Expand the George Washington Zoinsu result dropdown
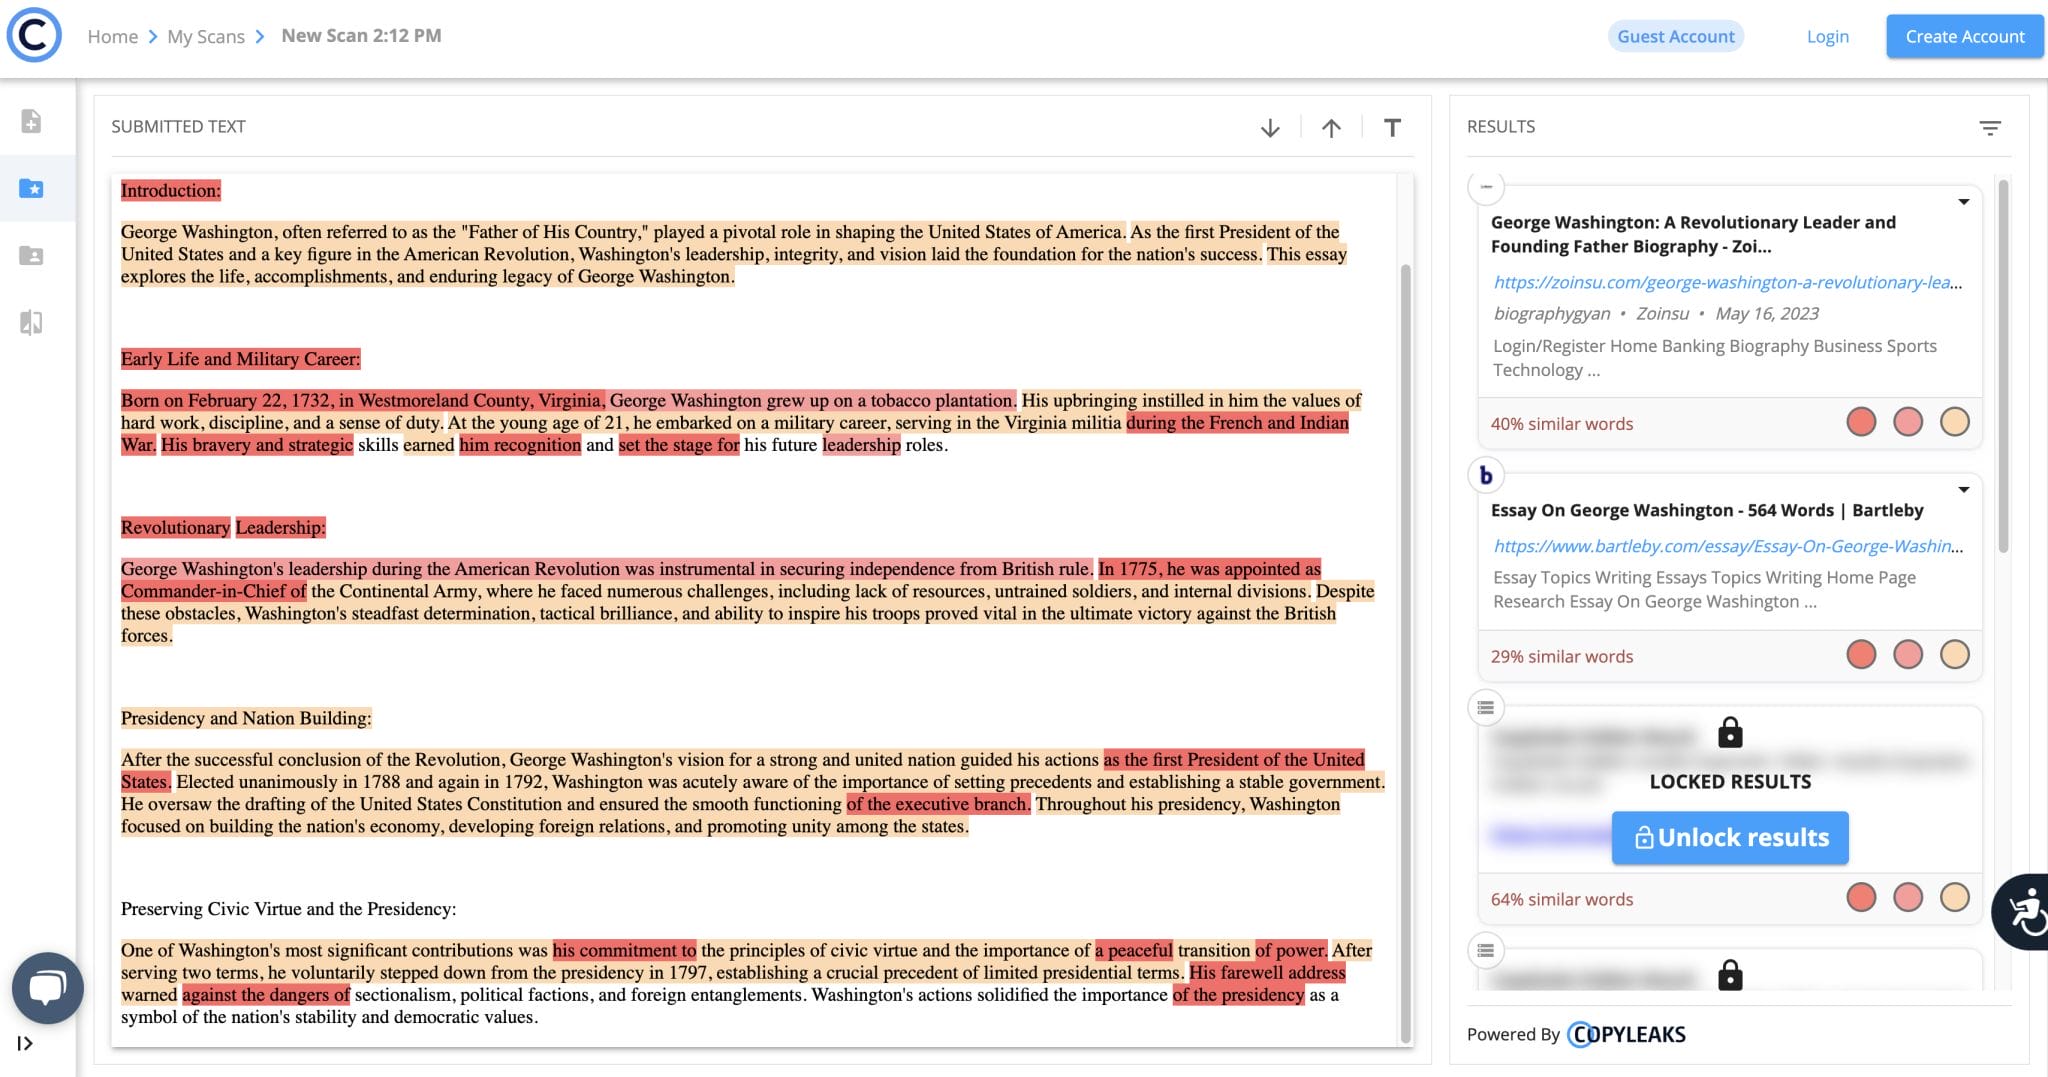 point(1964,202)
